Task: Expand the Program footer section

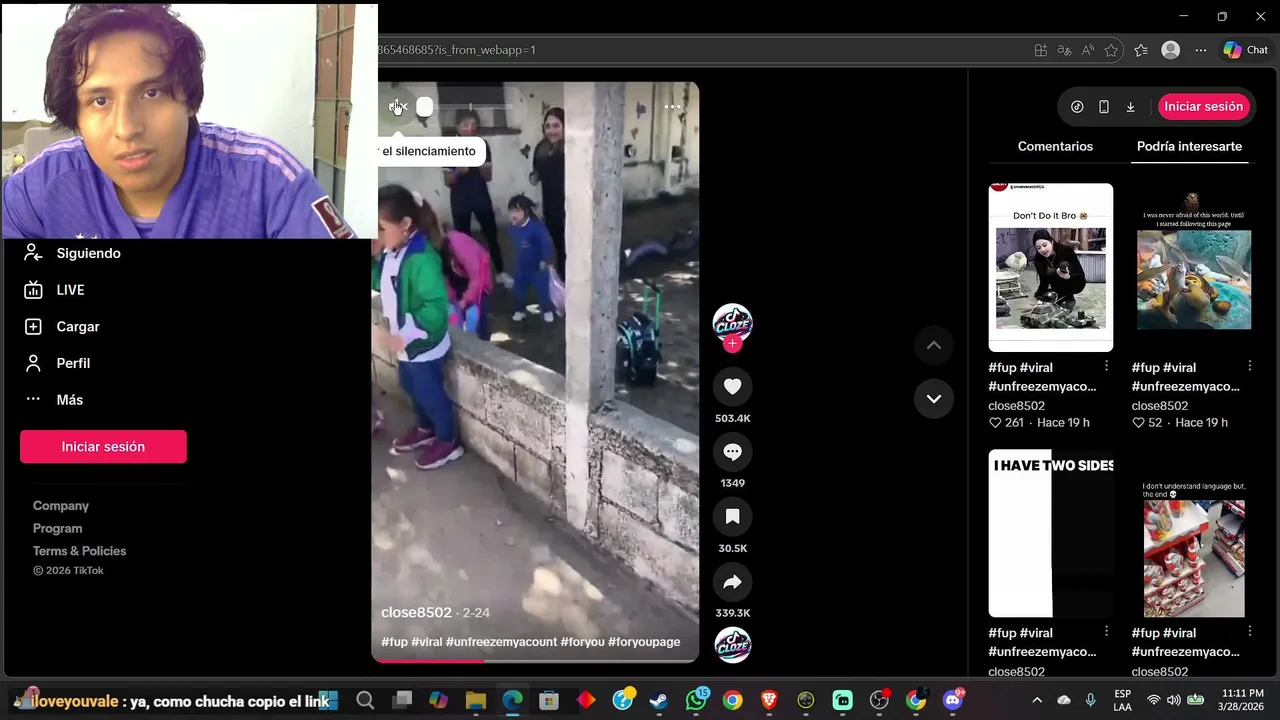Action: [58, 528]
